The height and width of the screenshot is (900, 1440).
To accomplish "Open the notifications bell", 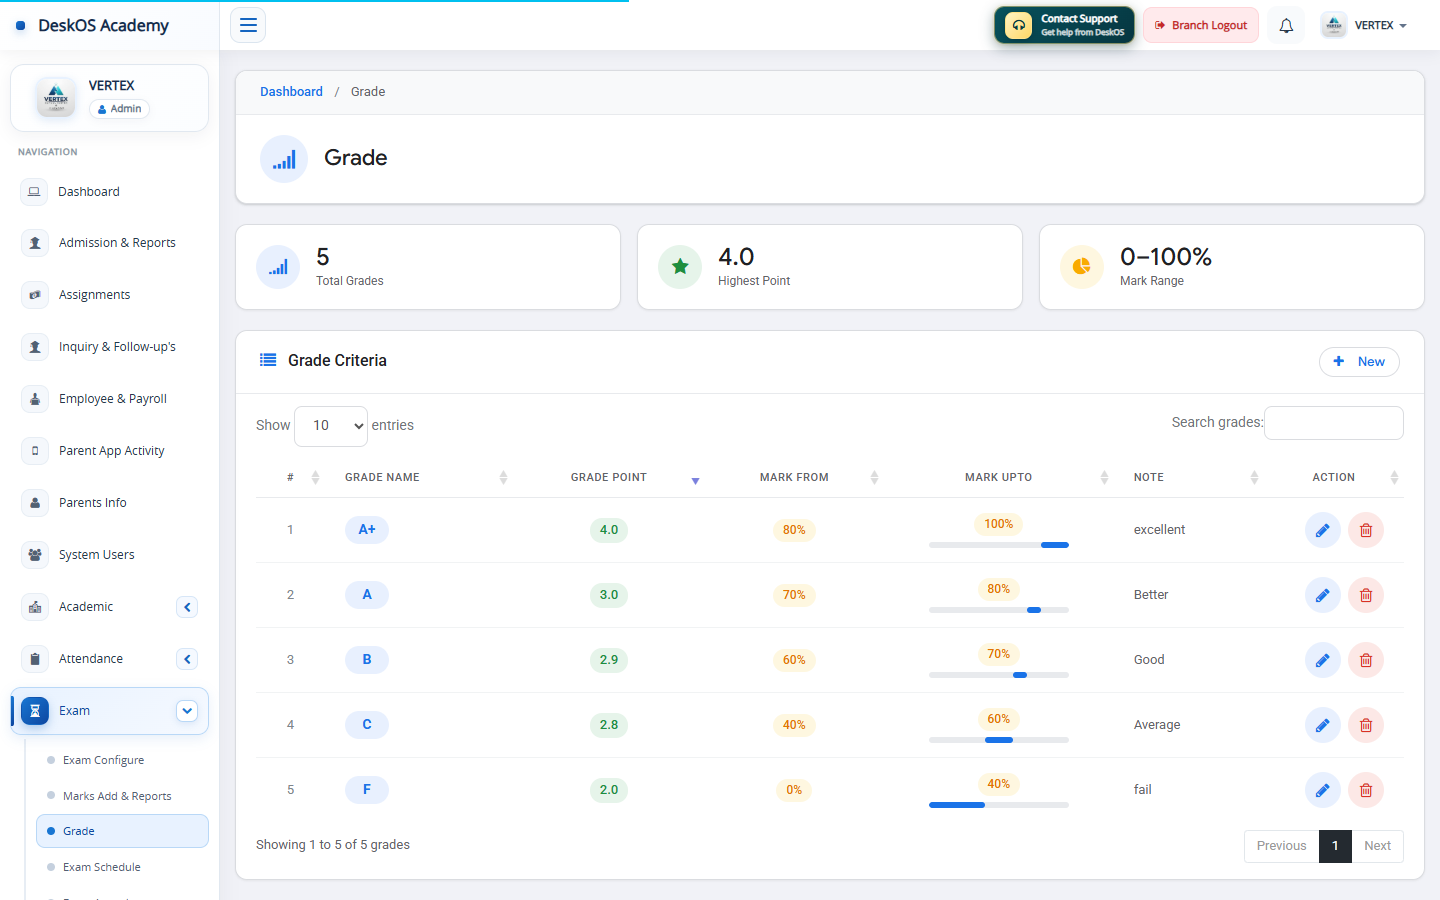I will [1286, 26].
